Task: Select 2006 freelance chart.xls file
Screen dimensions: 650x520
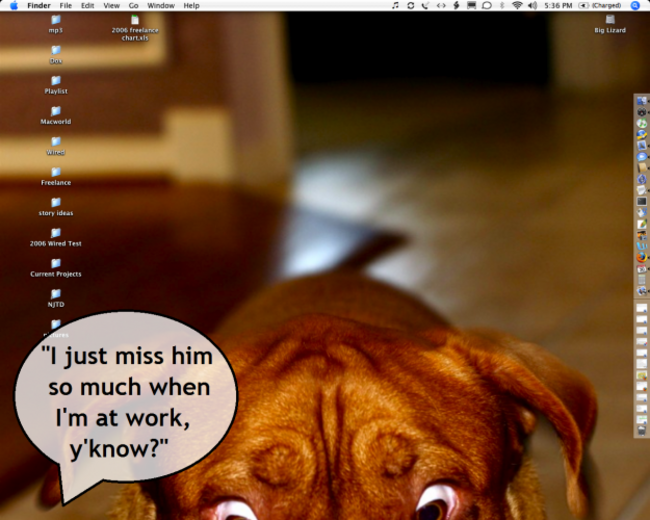Action: (x=135, y=27)
